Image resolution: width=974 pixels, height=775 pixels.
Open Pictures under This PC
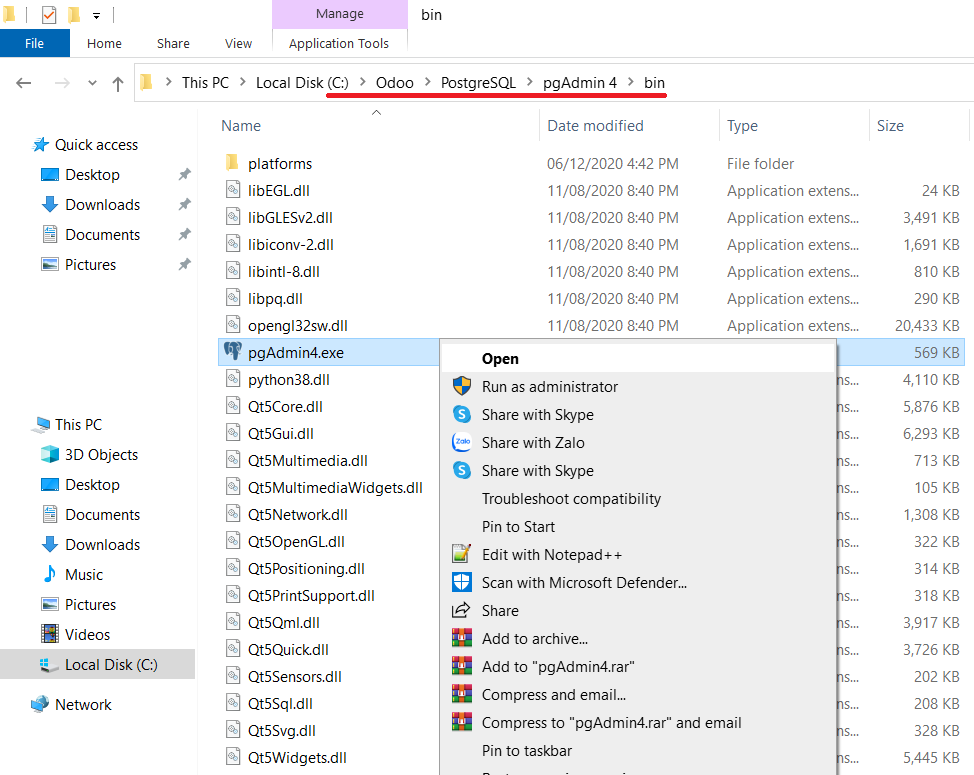(91, 604)
